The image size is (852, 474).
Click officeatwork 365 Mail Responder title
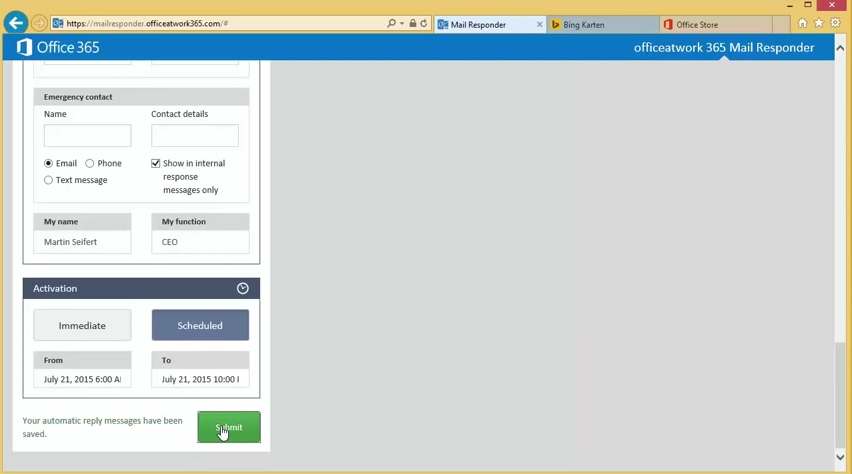tap(724, 47)
